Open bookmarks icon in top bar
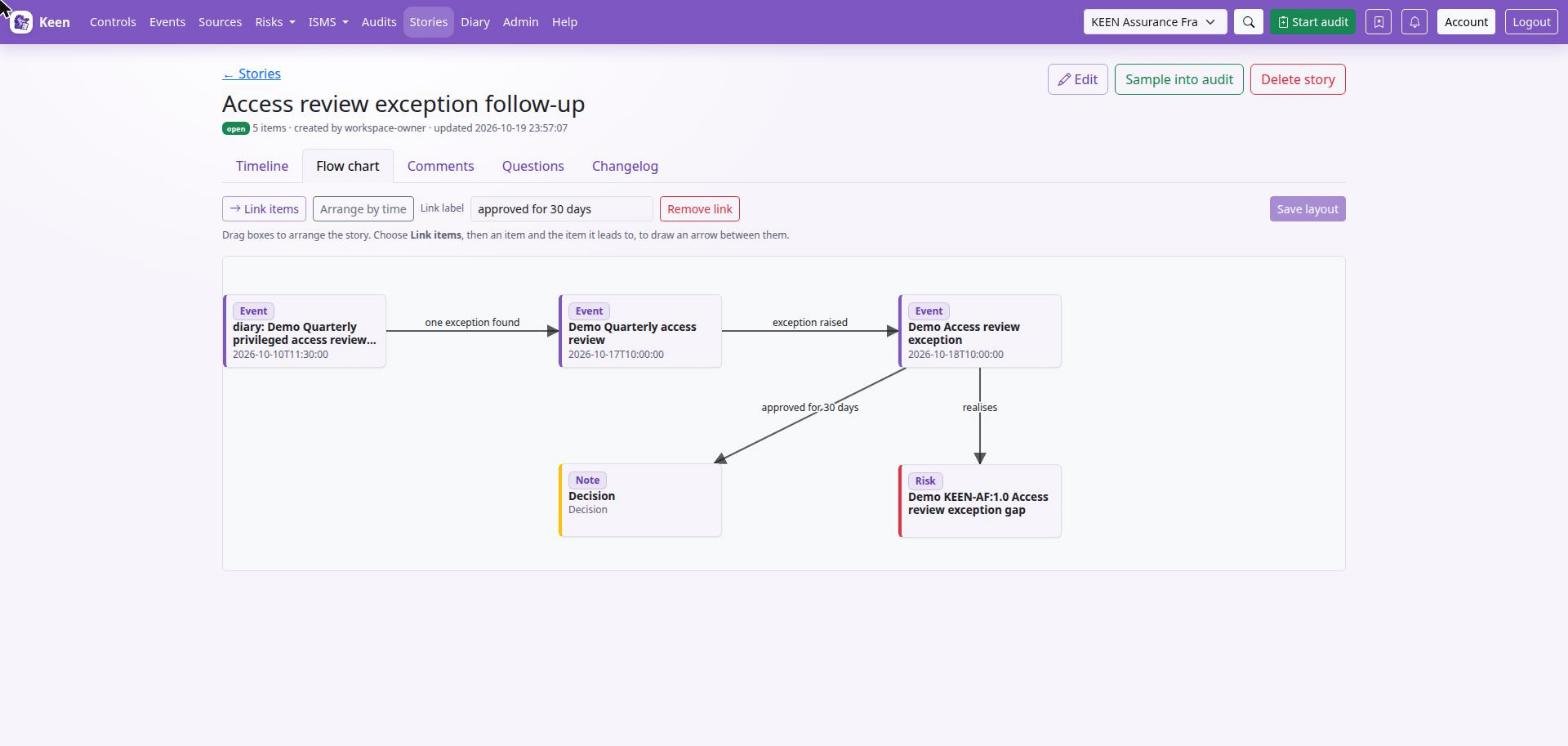This screenshot has height=746, width=1568. [1378, 22]
